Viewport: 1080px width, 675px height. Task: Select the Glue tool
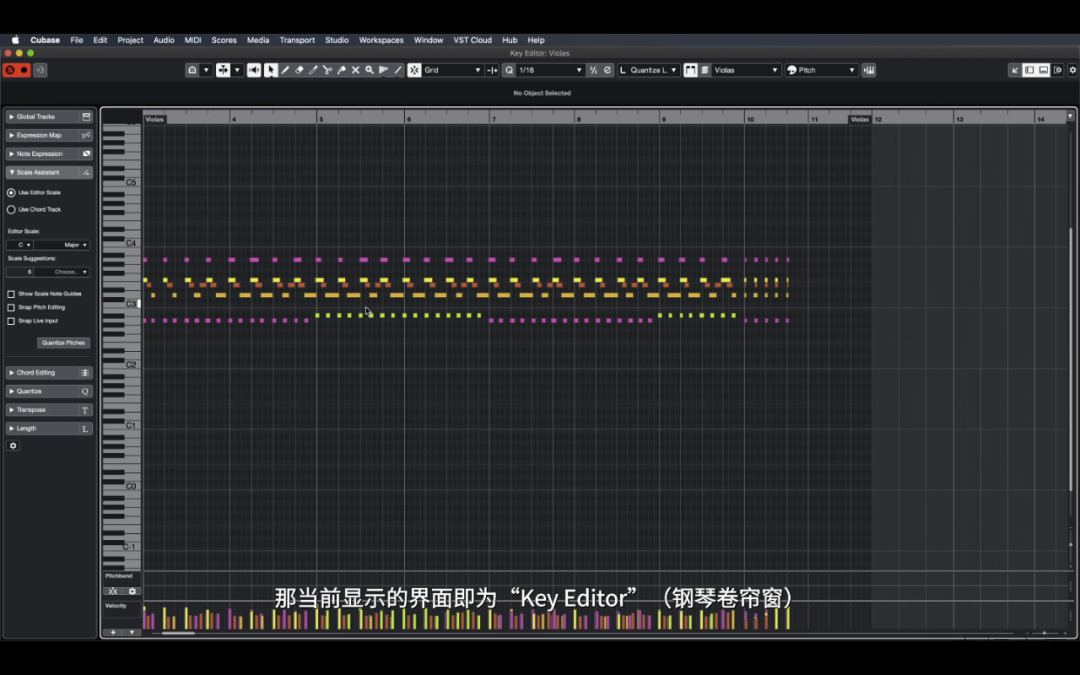[342, 70]
